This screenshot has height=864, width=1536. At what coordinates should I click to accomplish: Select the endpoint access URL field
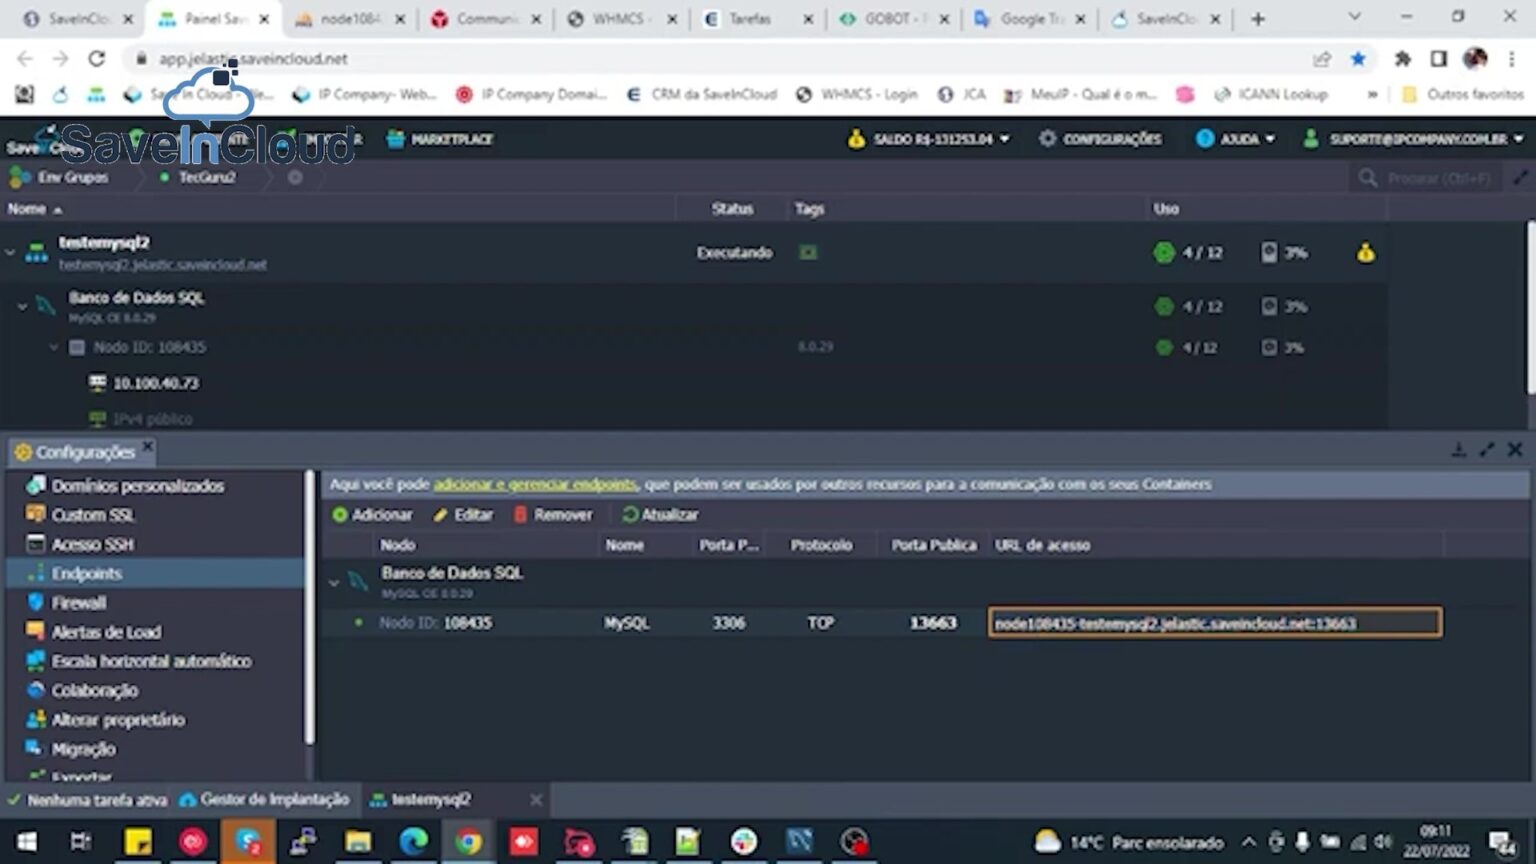[1213, 622]
